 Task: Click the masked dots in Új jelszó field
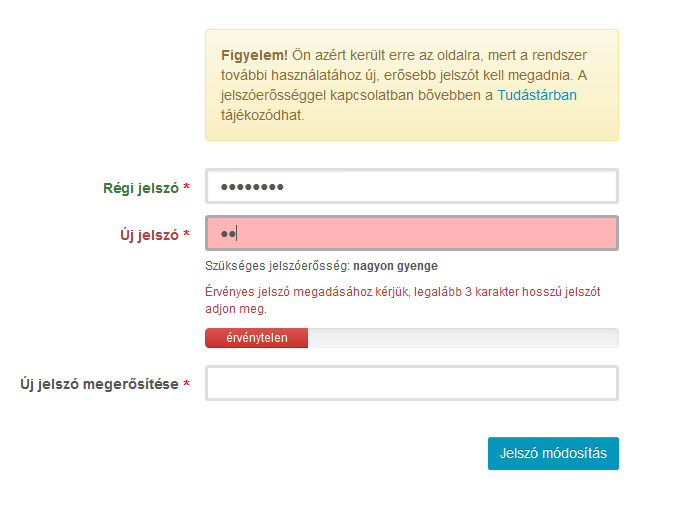227,234
